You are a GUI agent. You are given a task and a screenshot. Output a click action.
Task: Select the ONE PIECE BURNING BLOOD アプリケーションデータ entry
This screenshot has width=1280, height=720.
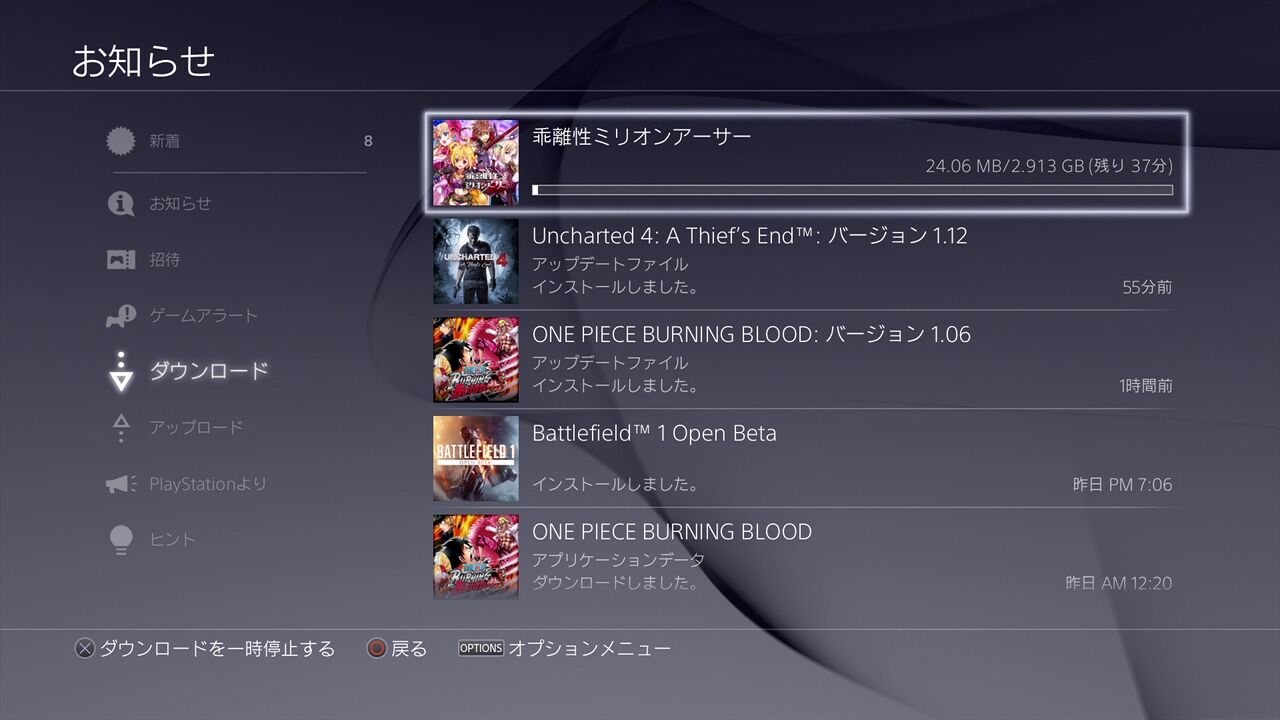click(x=803, y=556)
